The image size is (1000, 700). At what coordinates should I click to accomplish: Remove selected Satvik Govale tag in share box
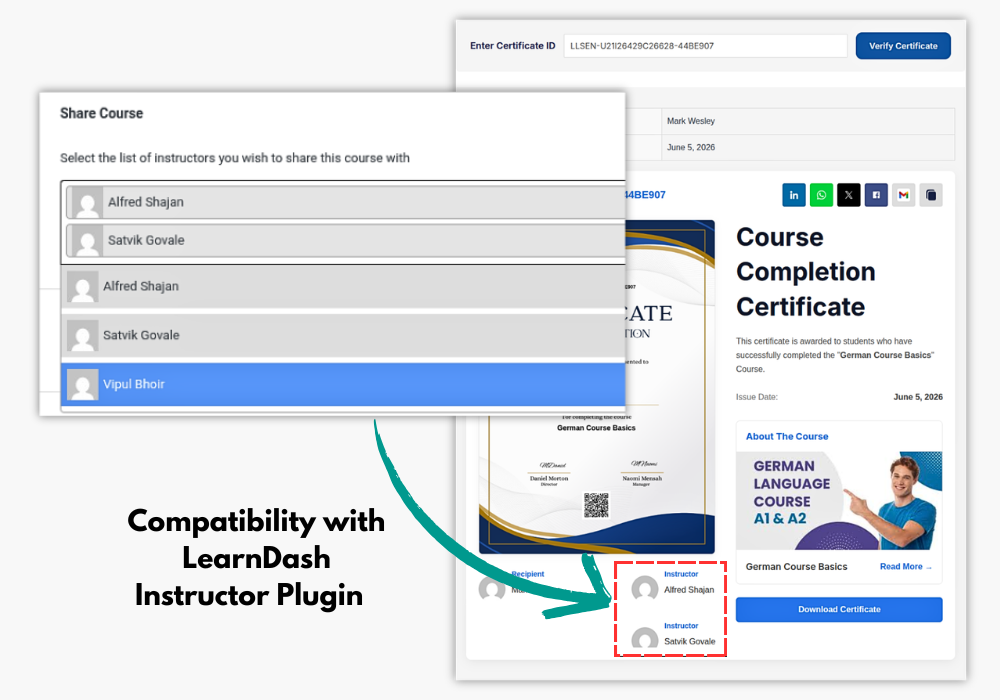[346, 240]
